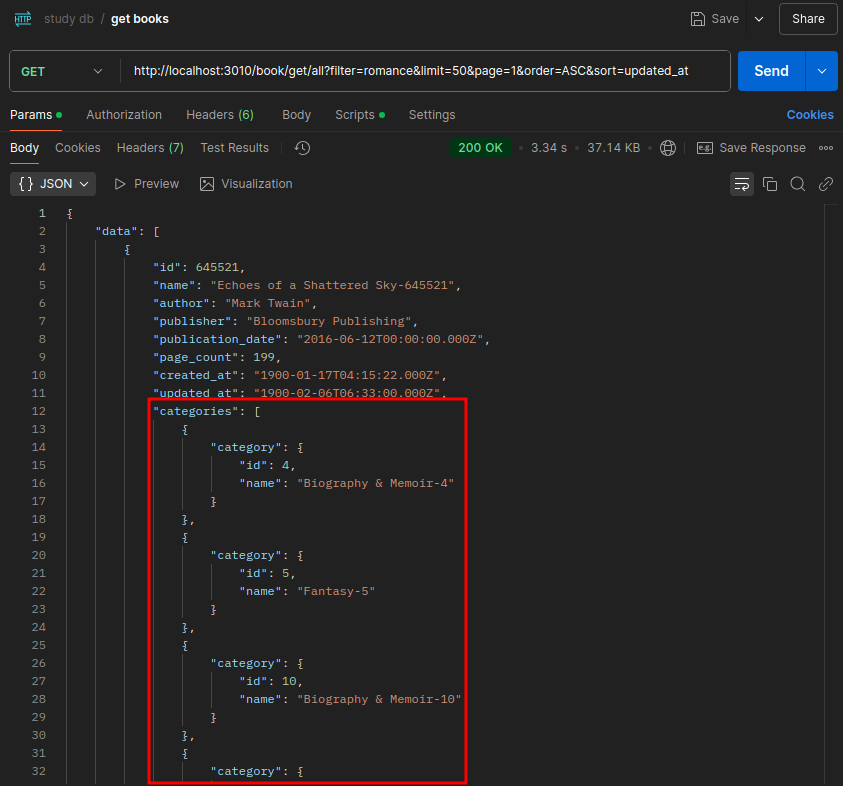Open the Visualization view
Viewport: 843px width, 786px height.
click(246, 184)
